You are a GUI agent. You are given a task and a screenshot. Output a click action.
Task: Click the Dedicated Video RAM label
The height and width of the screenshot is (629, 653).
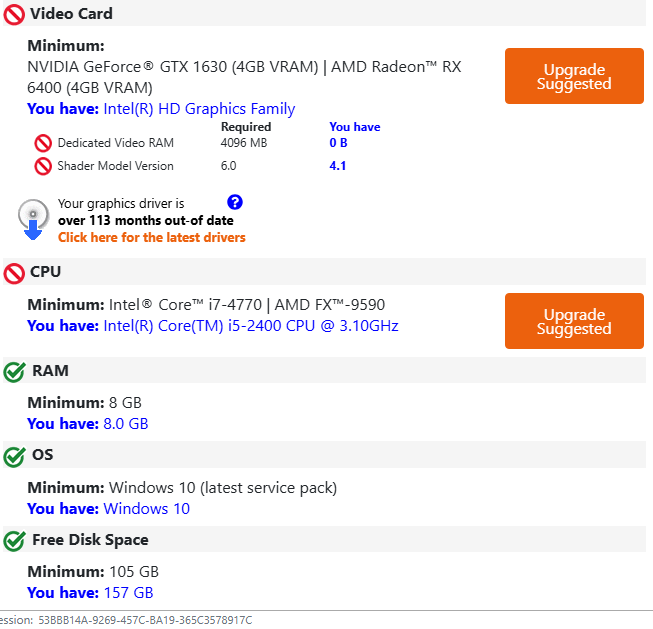pyautogui.click(x=115, y=143)
